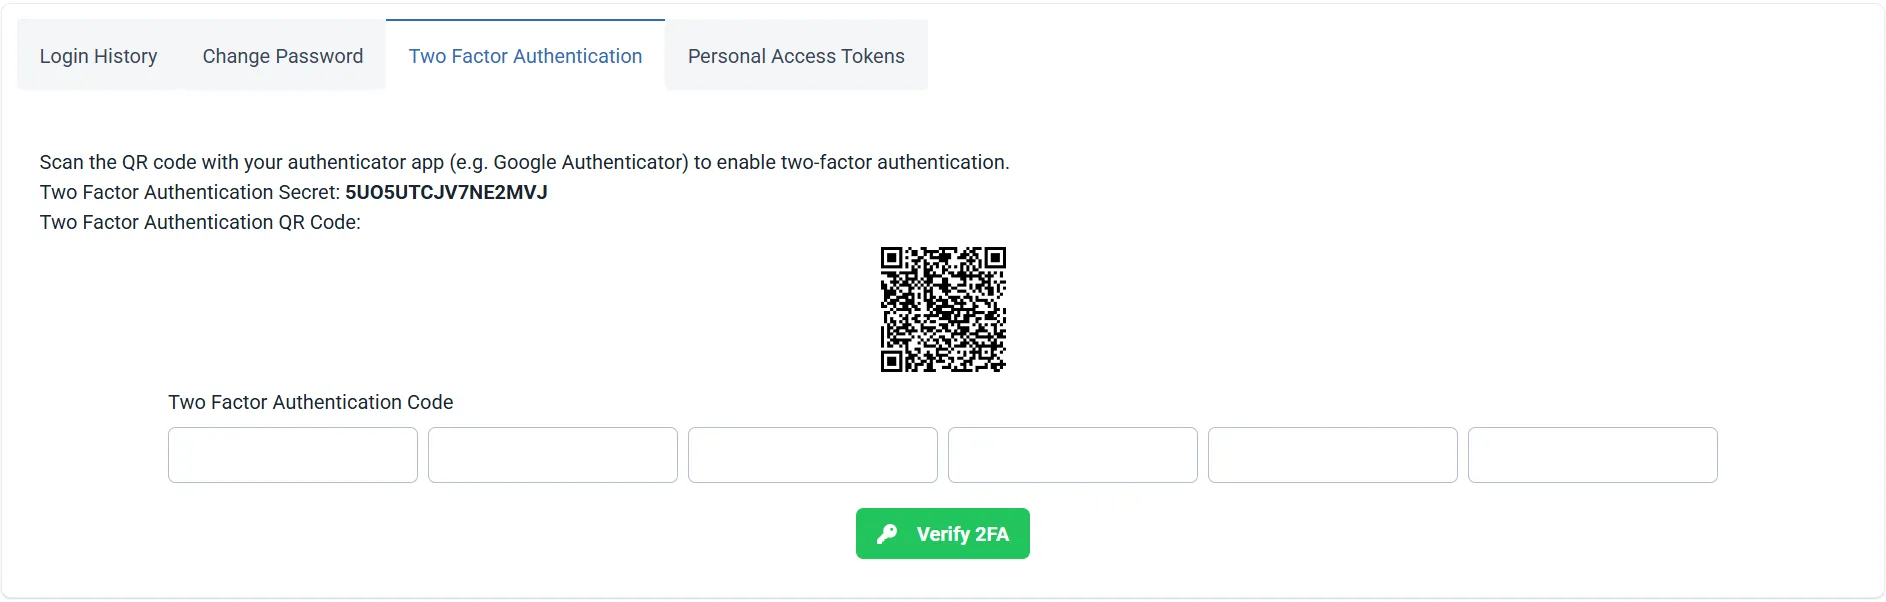Click the QR code scanning instructions text

pyautogui.click(x=524, y=162)
